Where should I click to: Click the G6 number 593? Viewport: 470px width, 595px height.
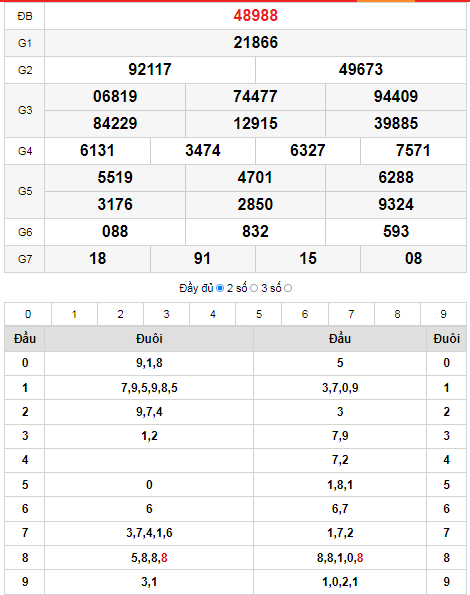[396, 231]
